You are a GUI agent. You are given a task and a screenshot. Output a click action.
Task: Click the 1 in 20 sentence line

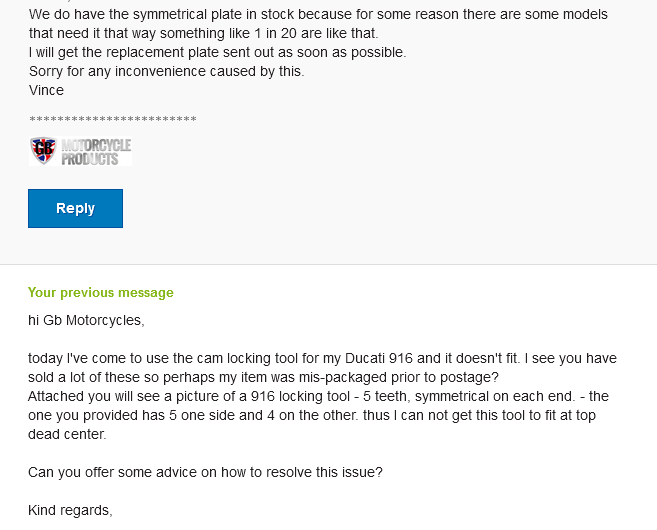[x=204, y=33]
